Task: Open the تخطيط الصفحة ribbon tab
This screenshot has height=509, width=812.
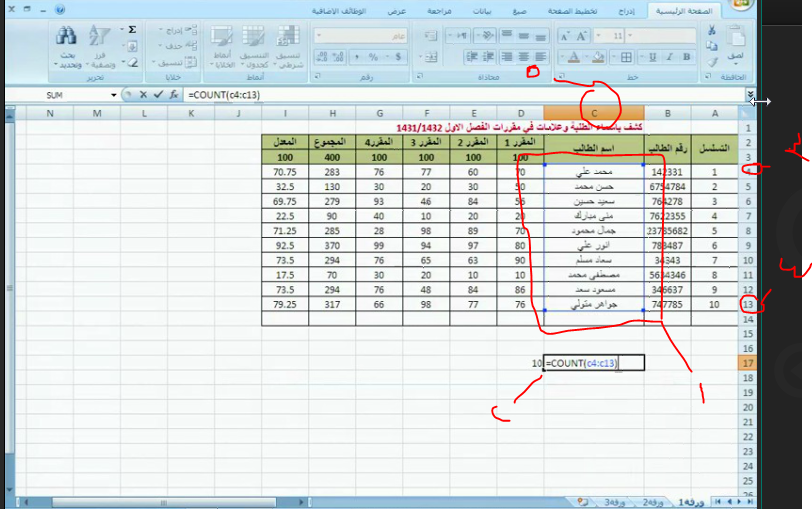Action: [572, 11]
